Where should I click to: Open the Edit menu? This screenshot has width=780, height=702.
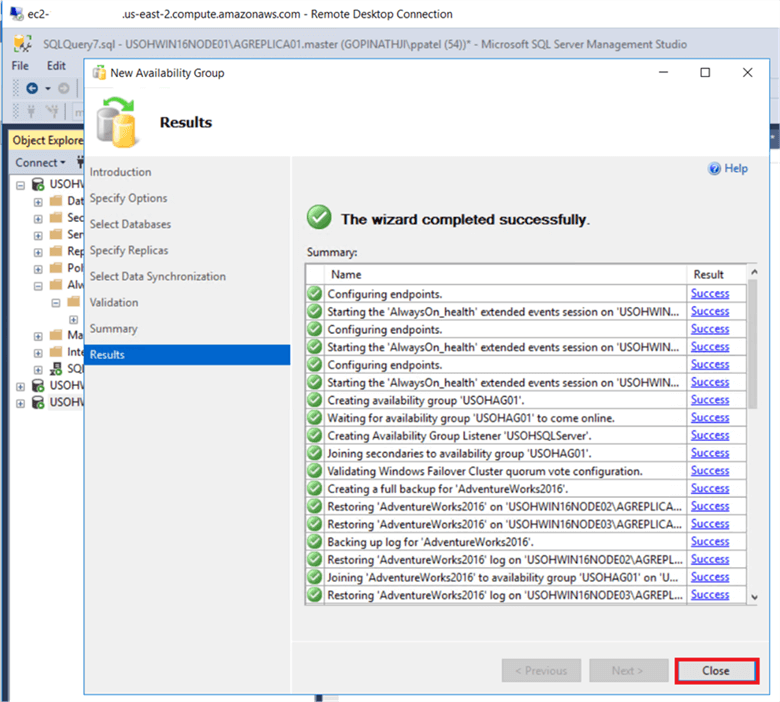[56, 66]
